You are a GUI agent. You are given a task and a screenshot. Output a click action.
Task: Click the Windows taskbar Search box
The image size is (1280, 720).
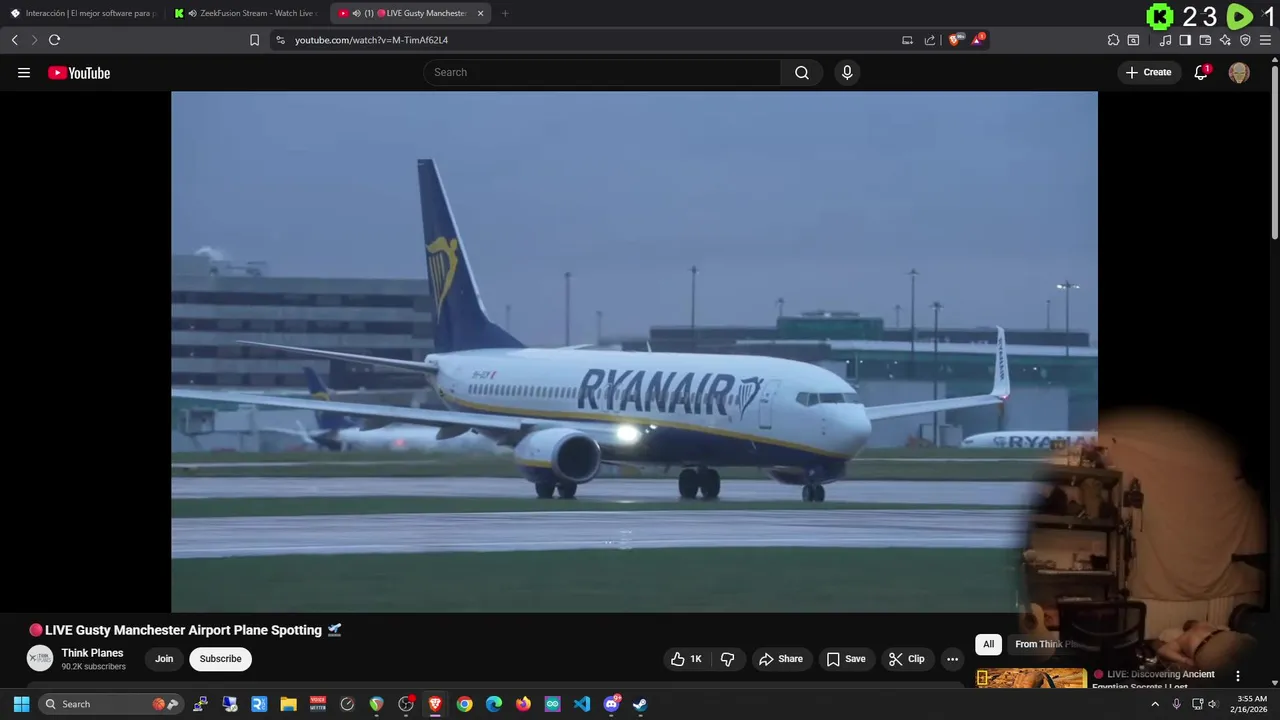[110, 704]
